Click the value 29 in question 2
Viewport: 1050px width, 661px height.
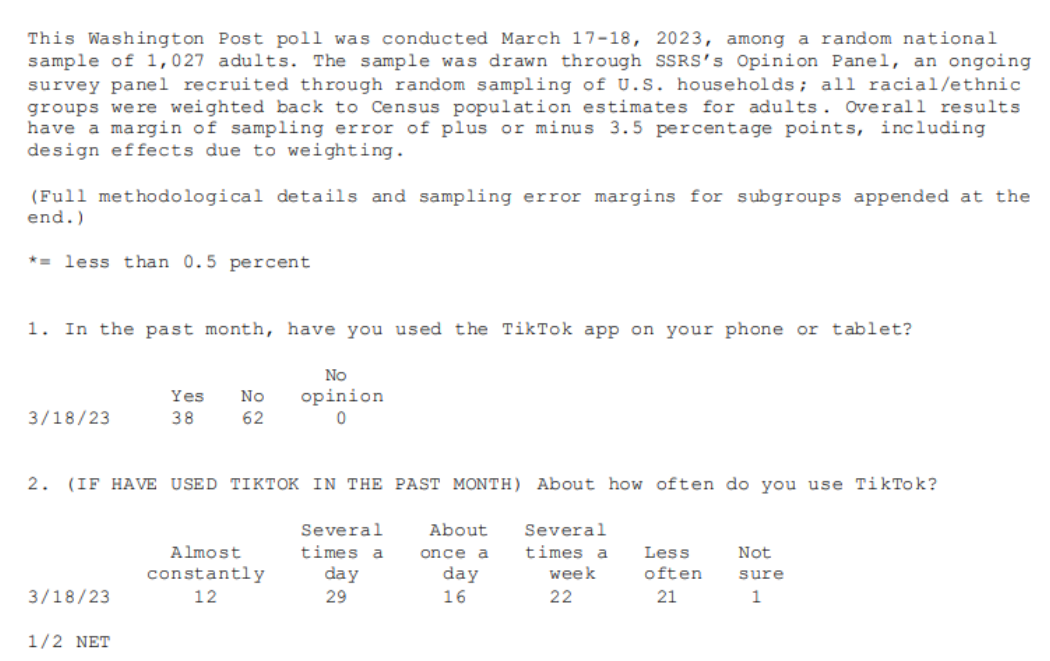[x=336, y=597]
